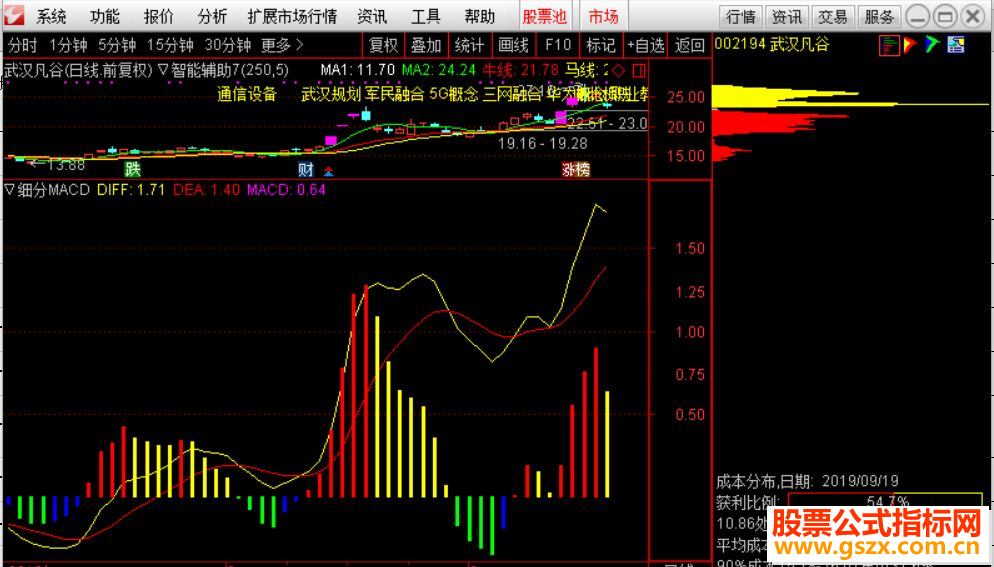Open the 资讯 menu in menu bar
This screenshot has width=994, height=567.
click(x=373, y=16)
